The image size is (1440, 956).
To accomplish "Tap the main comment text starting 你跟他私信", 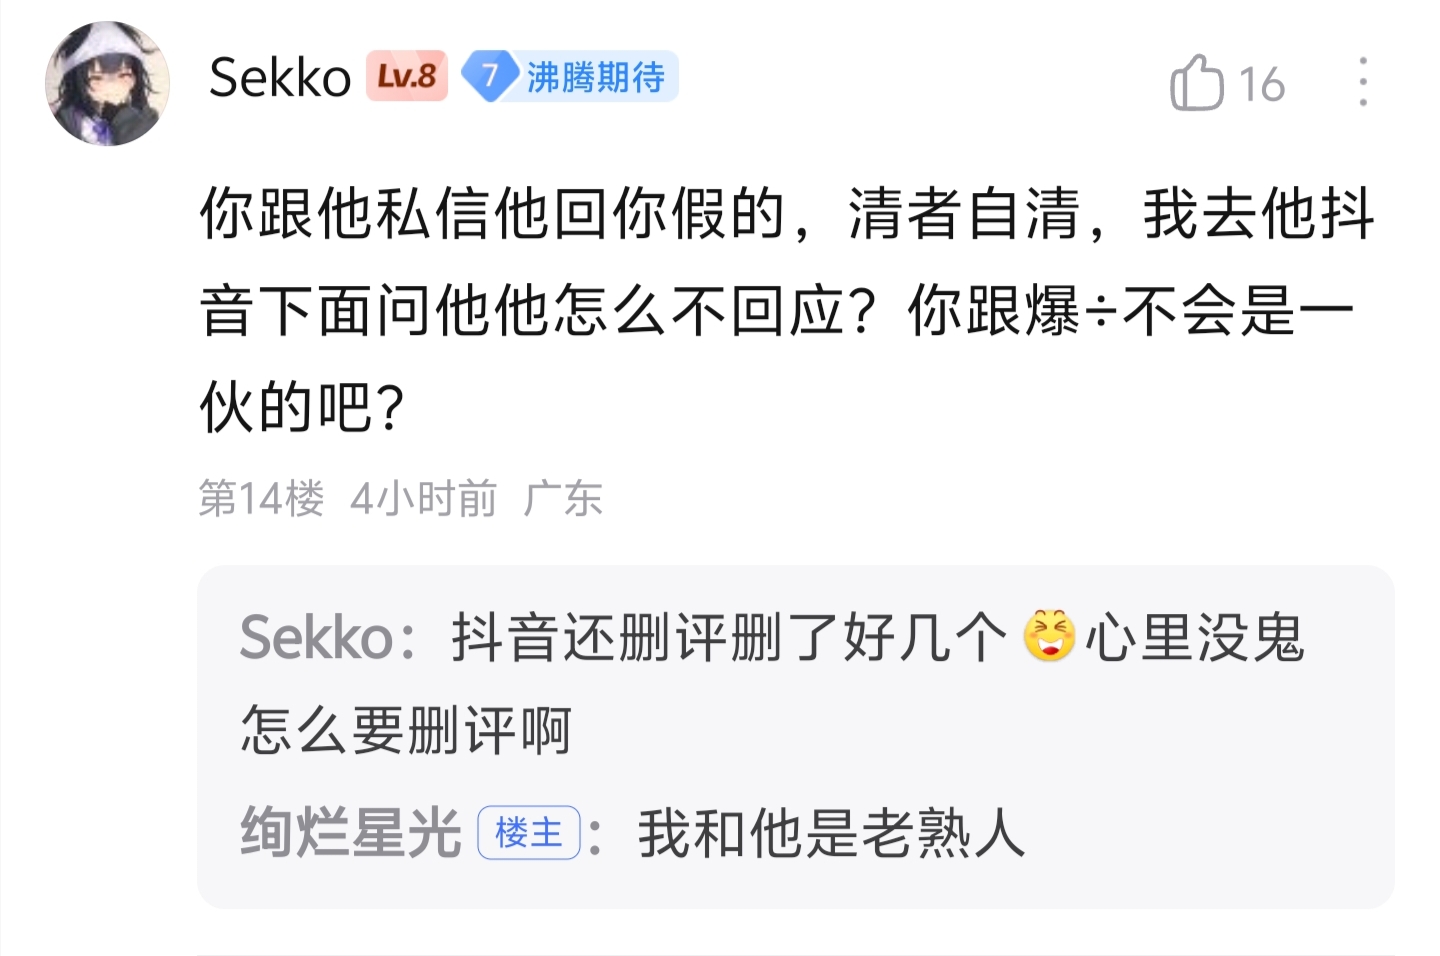I will point(500,214).
